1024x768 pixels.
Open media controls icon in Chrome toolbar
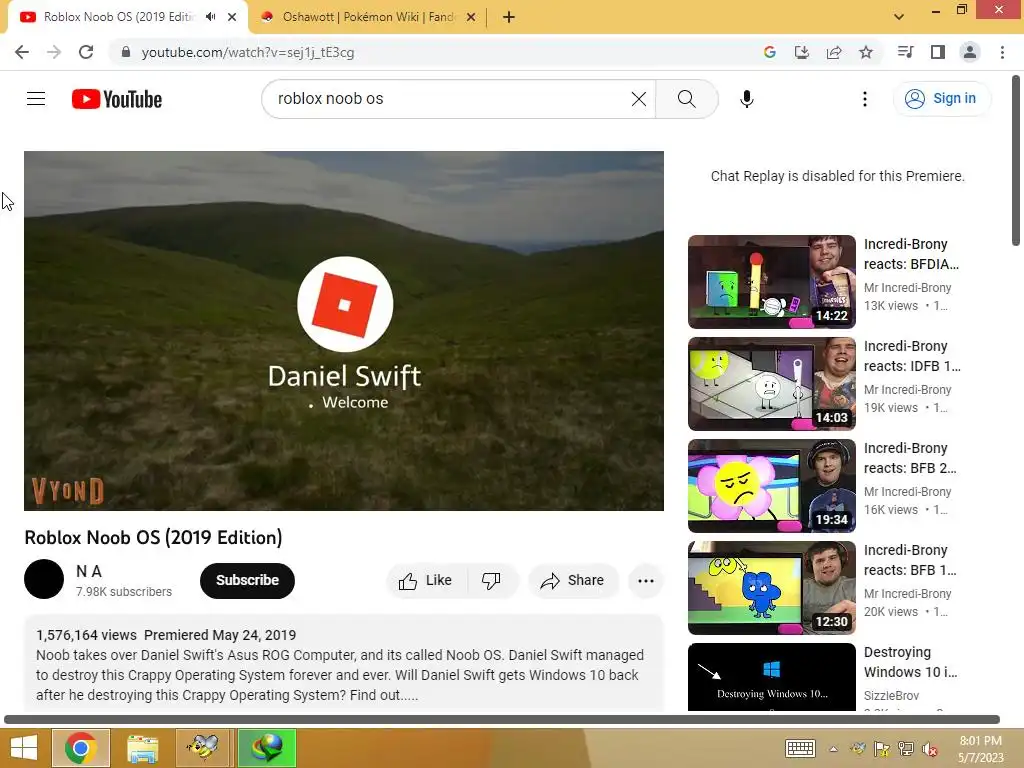(906, 52)
